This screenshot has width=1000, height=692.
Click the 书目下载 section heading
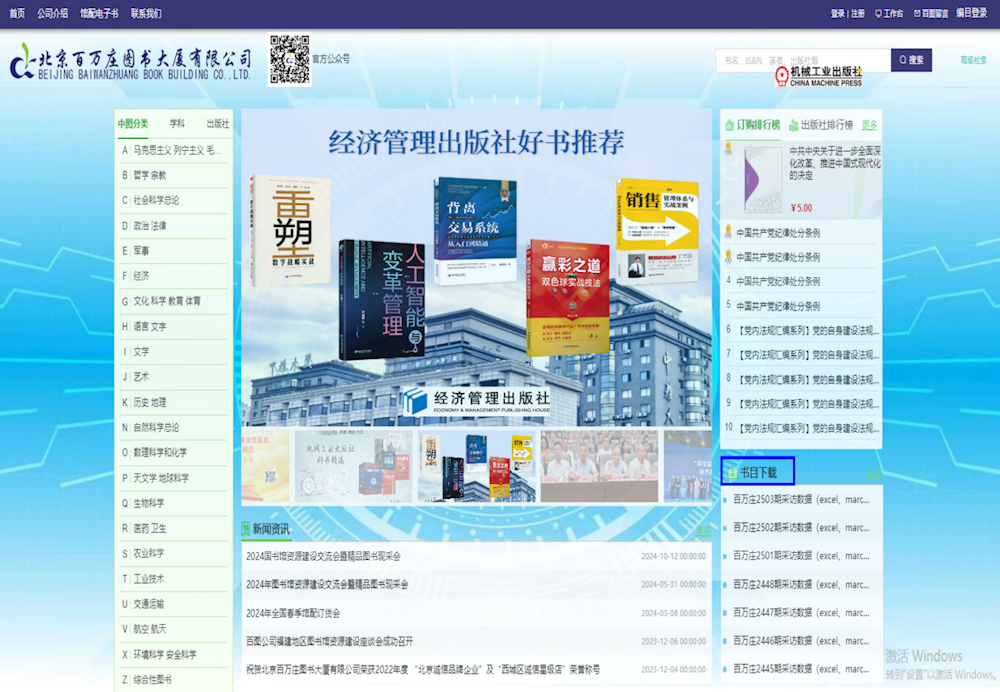(758, 473)
